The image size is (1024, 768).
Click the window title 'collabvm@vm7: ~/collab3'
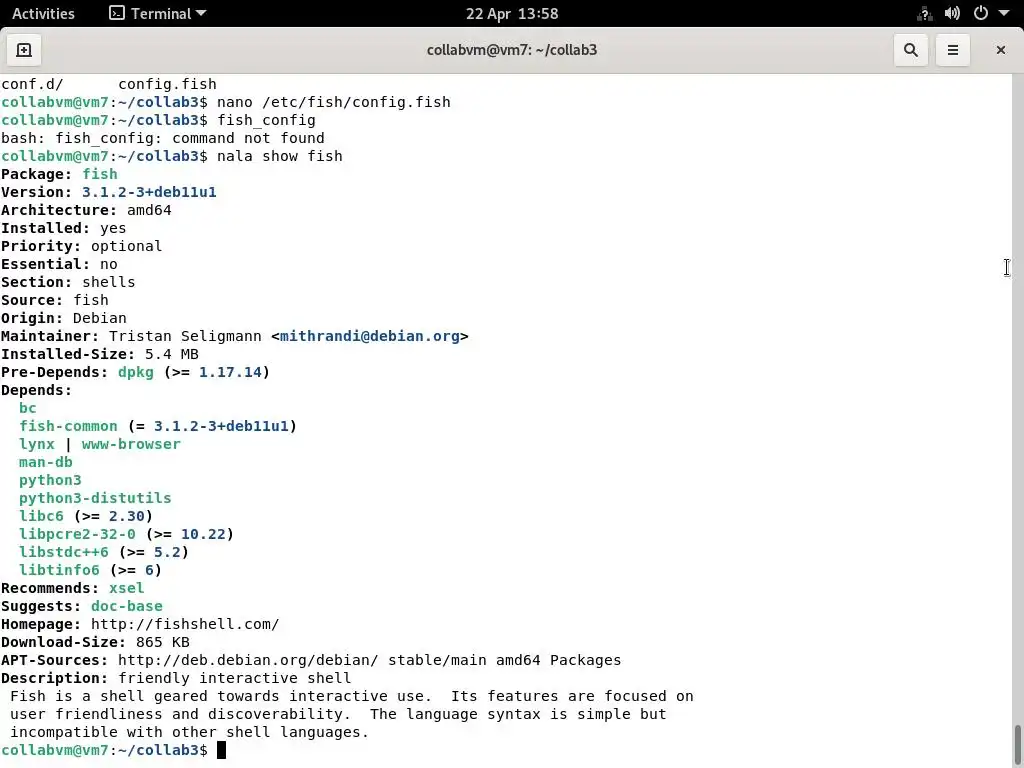pyautogui.click(x=512, y=50)
